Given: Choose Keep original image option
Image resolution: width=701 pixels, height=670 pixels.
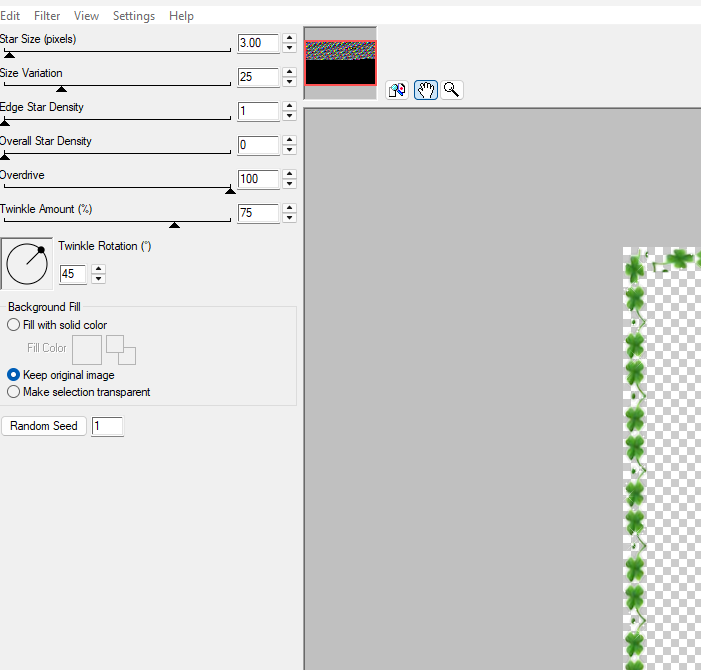Looking at the screenshot, I should (13, 375).
